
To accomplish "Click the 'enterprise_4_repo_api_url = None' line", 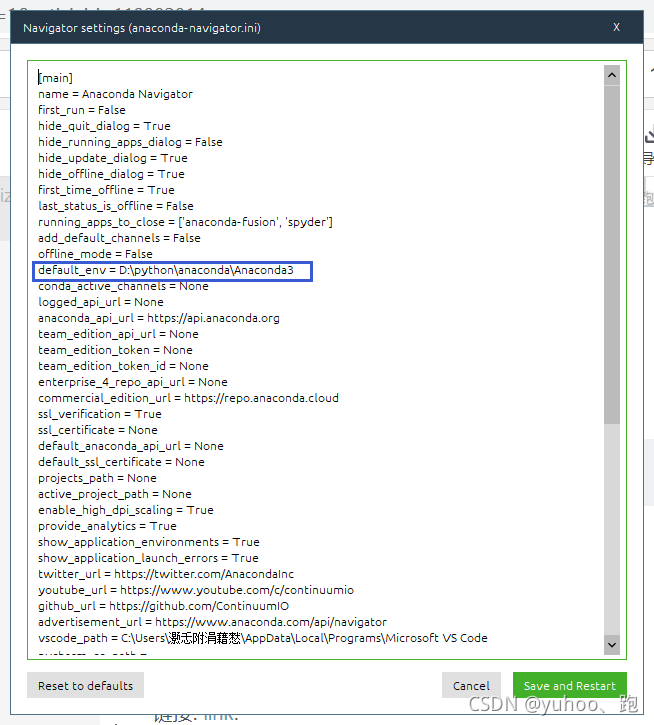I will (133, 382).
